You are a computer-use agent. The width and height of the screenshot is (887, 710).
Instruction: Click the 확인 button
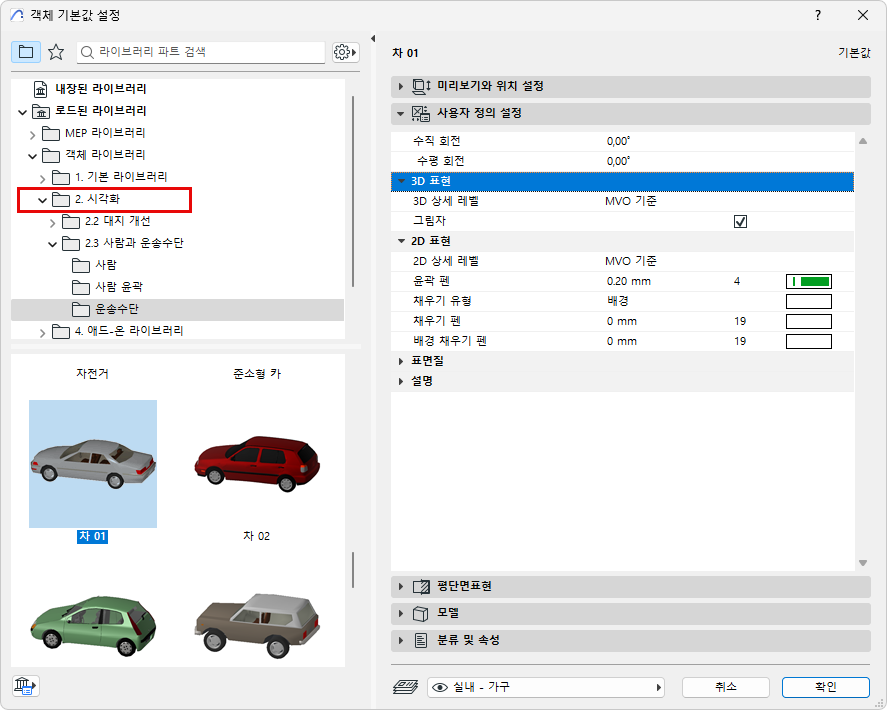[x=826, y=687]
